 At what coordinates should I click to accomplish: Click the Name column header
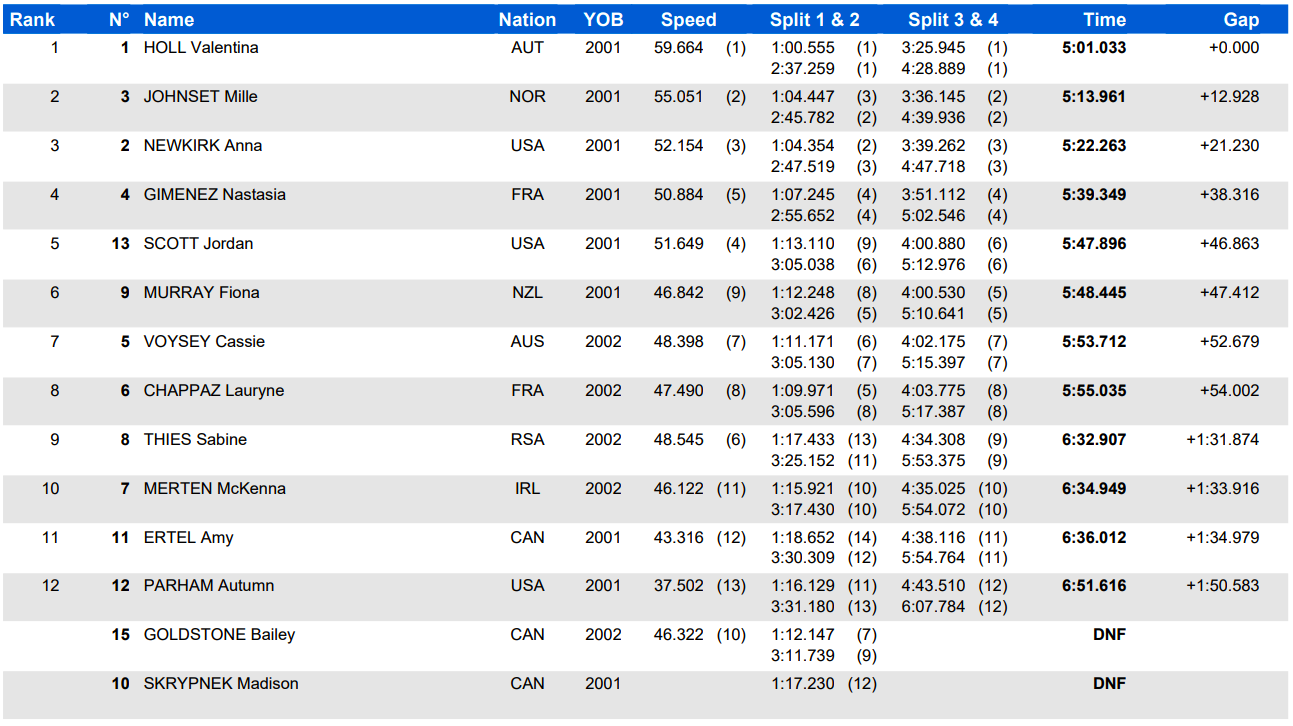pos(169,20)
